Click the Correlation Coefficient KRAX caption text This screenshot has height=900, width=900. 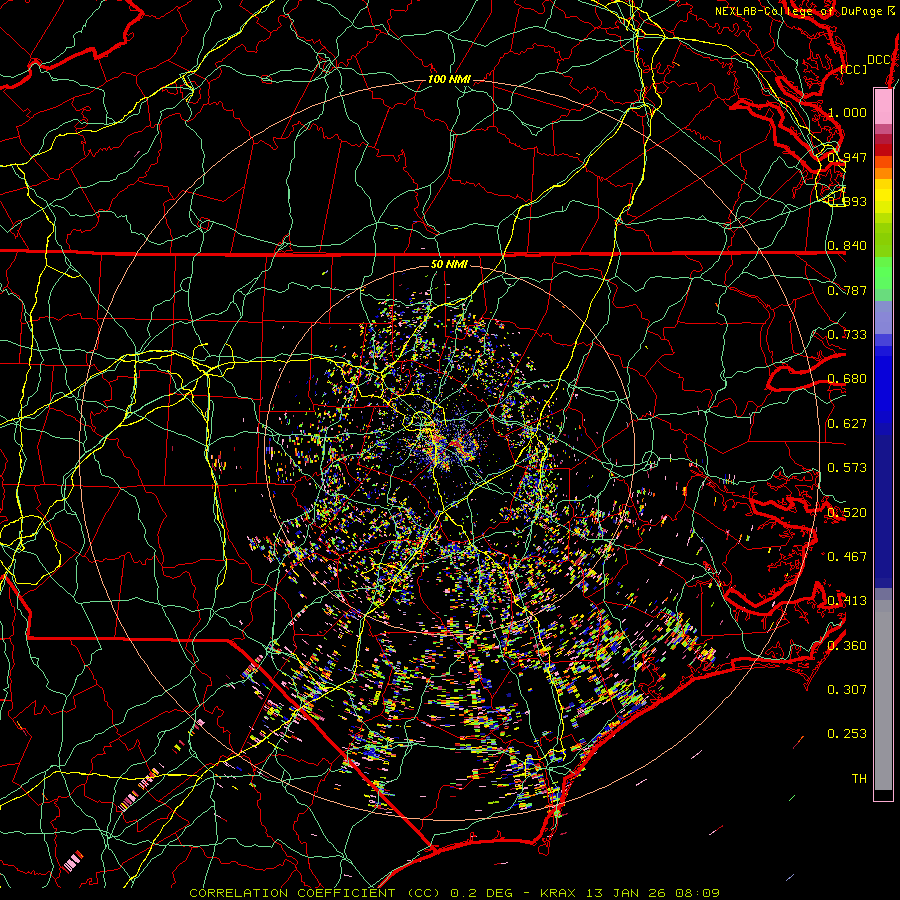pyautogui.click(x=454, y=893)
